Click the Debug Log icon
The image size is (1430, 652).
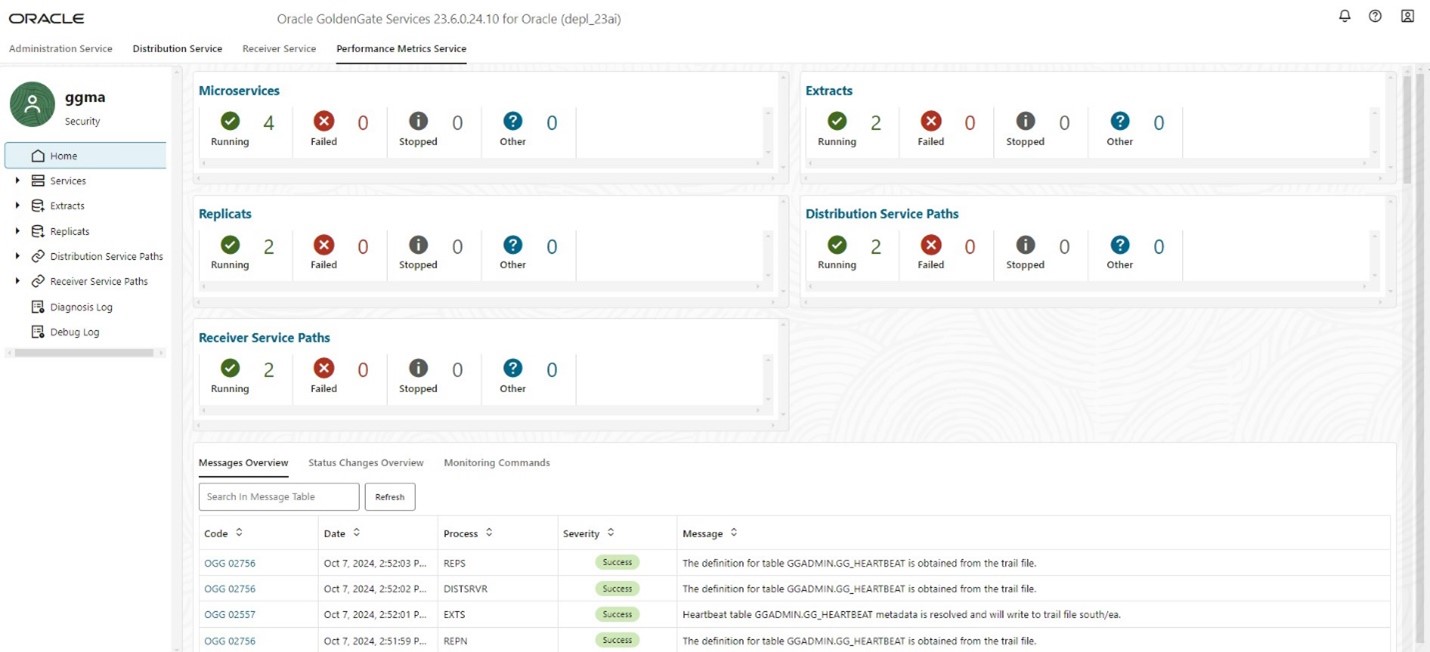point(38,332)
